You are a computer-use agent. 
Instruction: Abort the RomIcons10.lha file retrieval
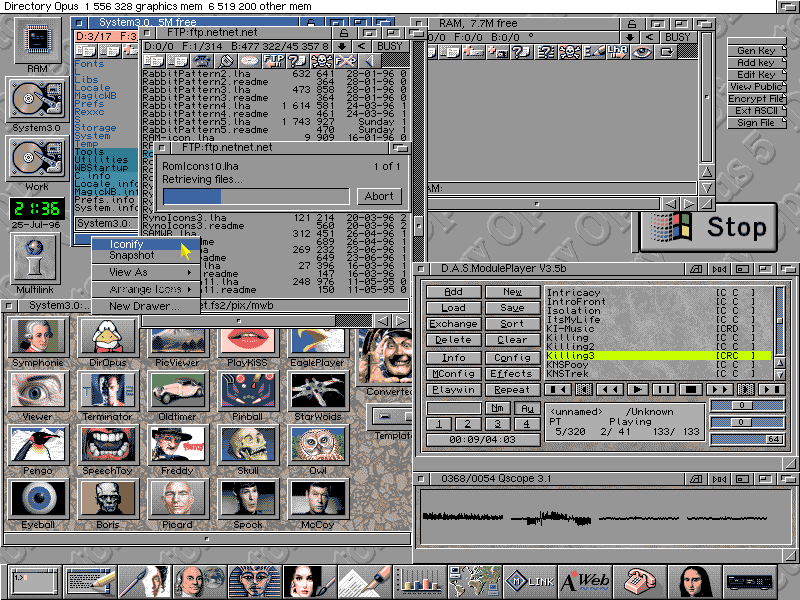[379, 197]
